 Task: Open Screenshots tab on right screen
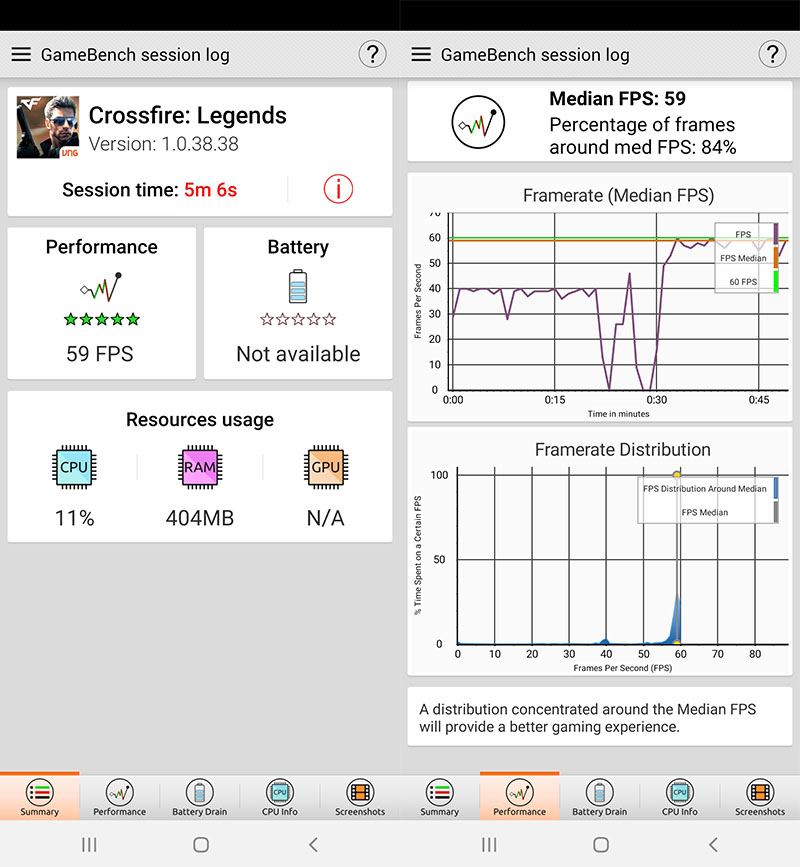click(x=760, y=796)
